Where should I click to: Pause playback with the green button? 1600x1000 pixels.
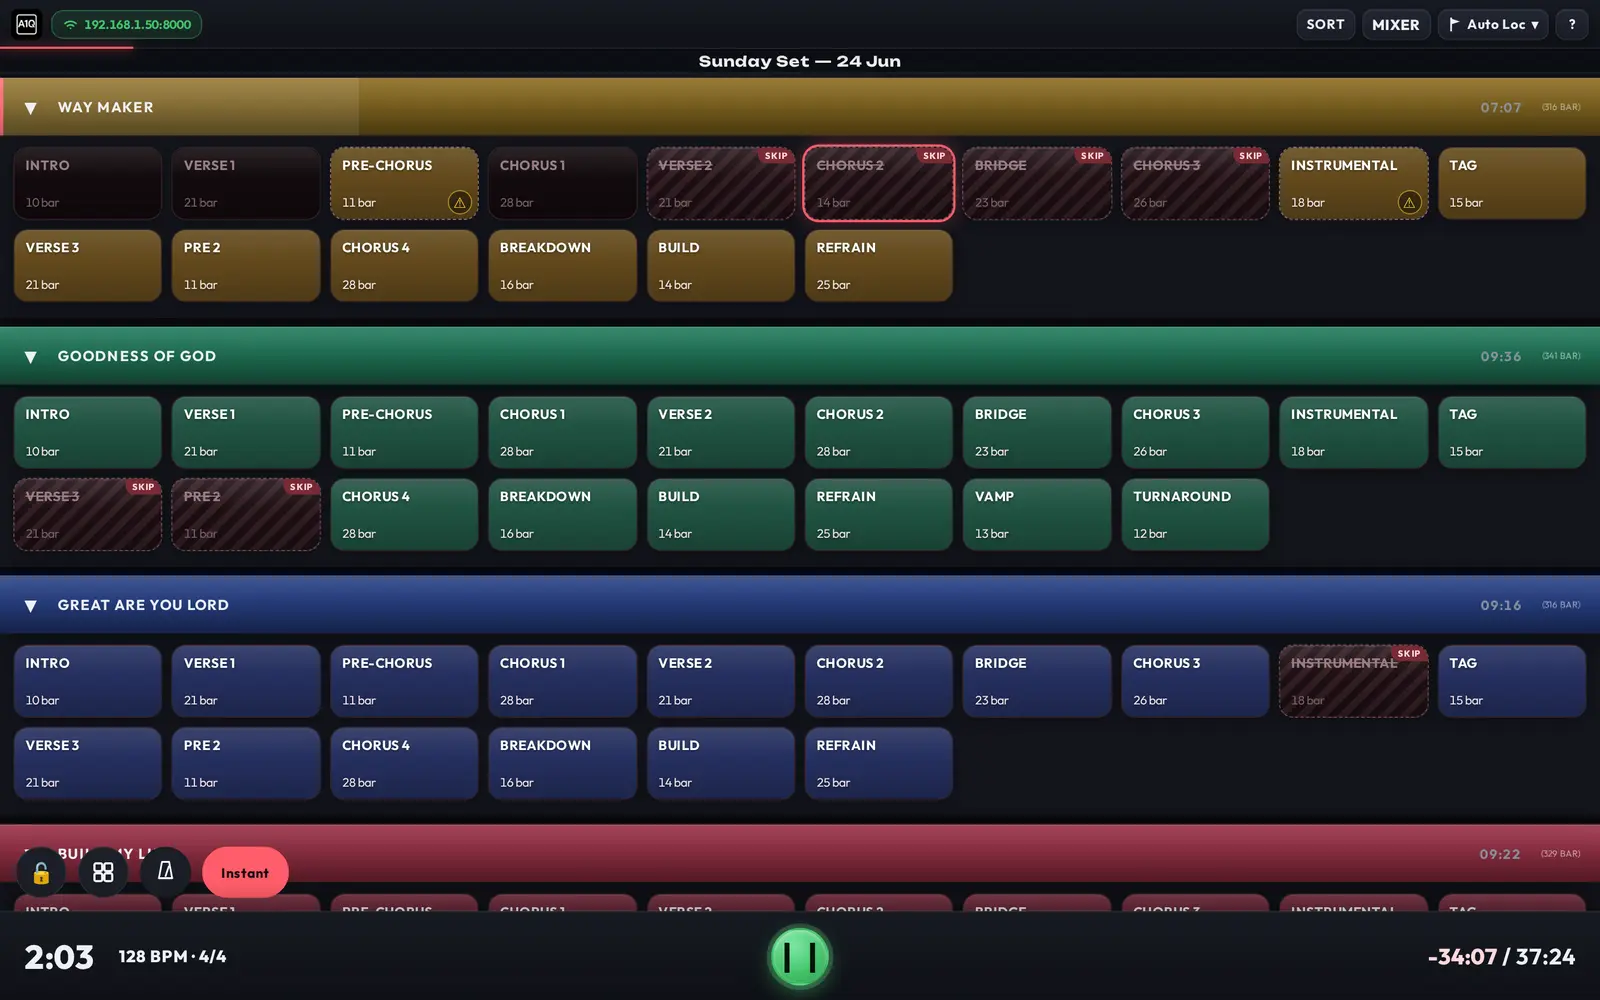pyautogui.click(x=799, y=957)
